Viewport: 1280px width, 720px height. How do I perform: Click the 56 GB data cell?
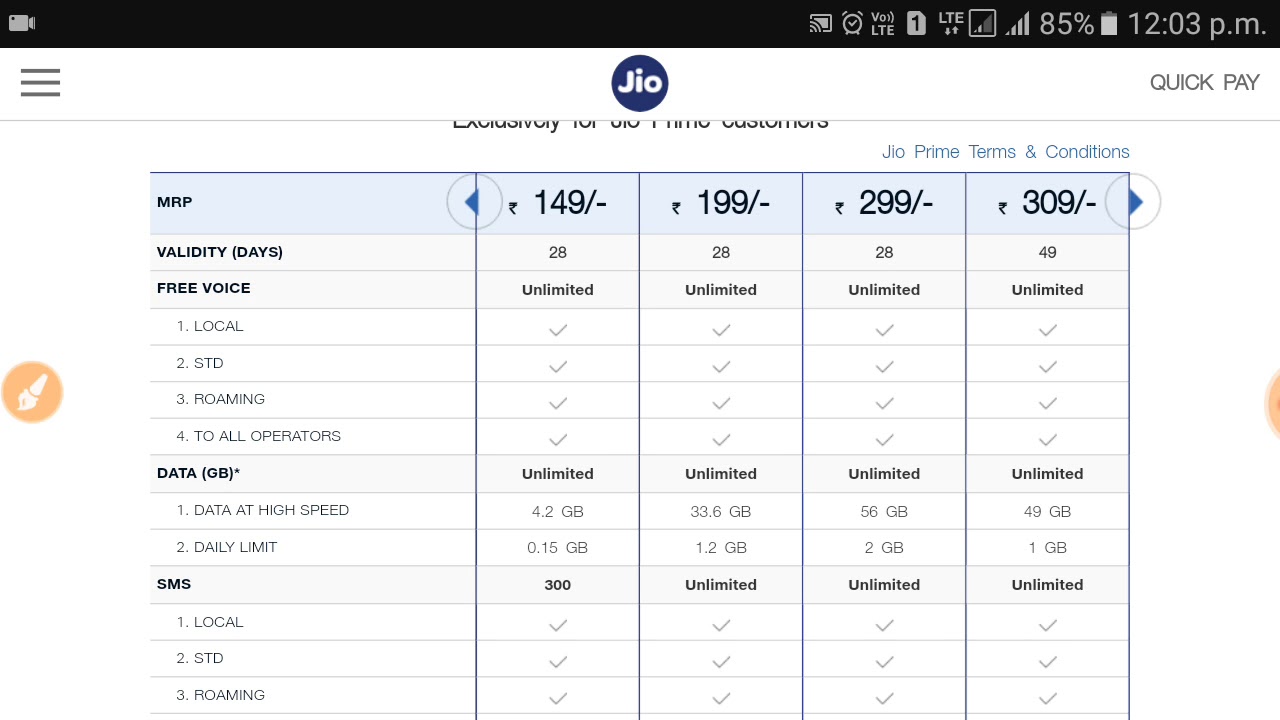point(884,511)
